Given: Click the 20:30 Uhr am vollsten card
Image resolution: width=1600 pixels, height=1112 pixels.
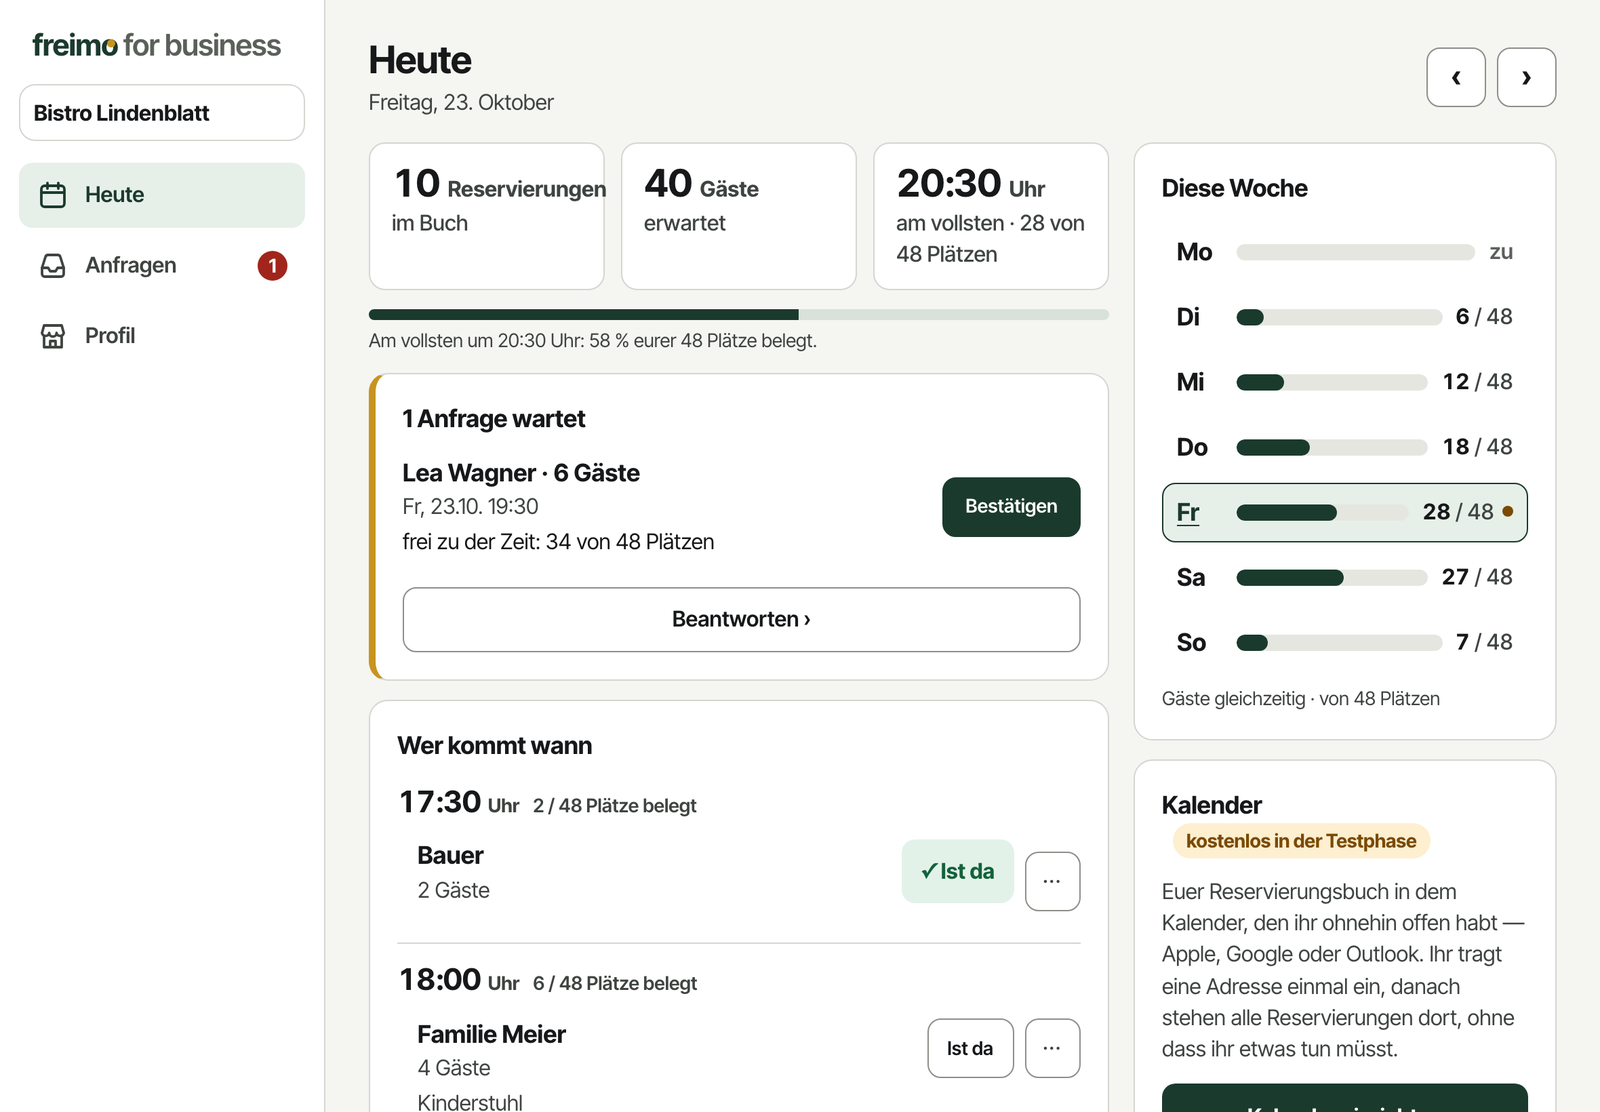Looking at the screenshot, I should coord(991,216).
